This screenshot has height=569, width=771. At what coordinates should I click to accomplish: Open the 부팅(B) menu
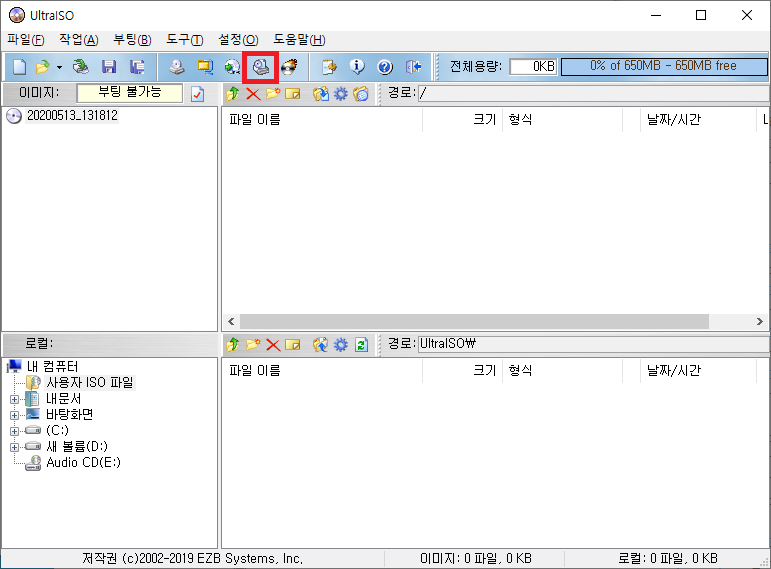(x=132, y=40)
